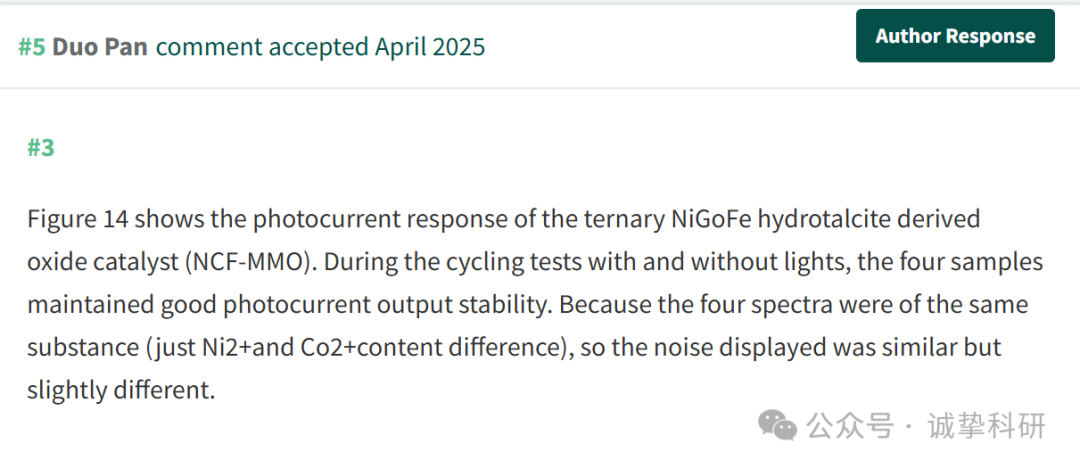Click the #5 comment number link
Image resolution: width=1080 pixels, height=468 pixels.
[x=32, y=47]
